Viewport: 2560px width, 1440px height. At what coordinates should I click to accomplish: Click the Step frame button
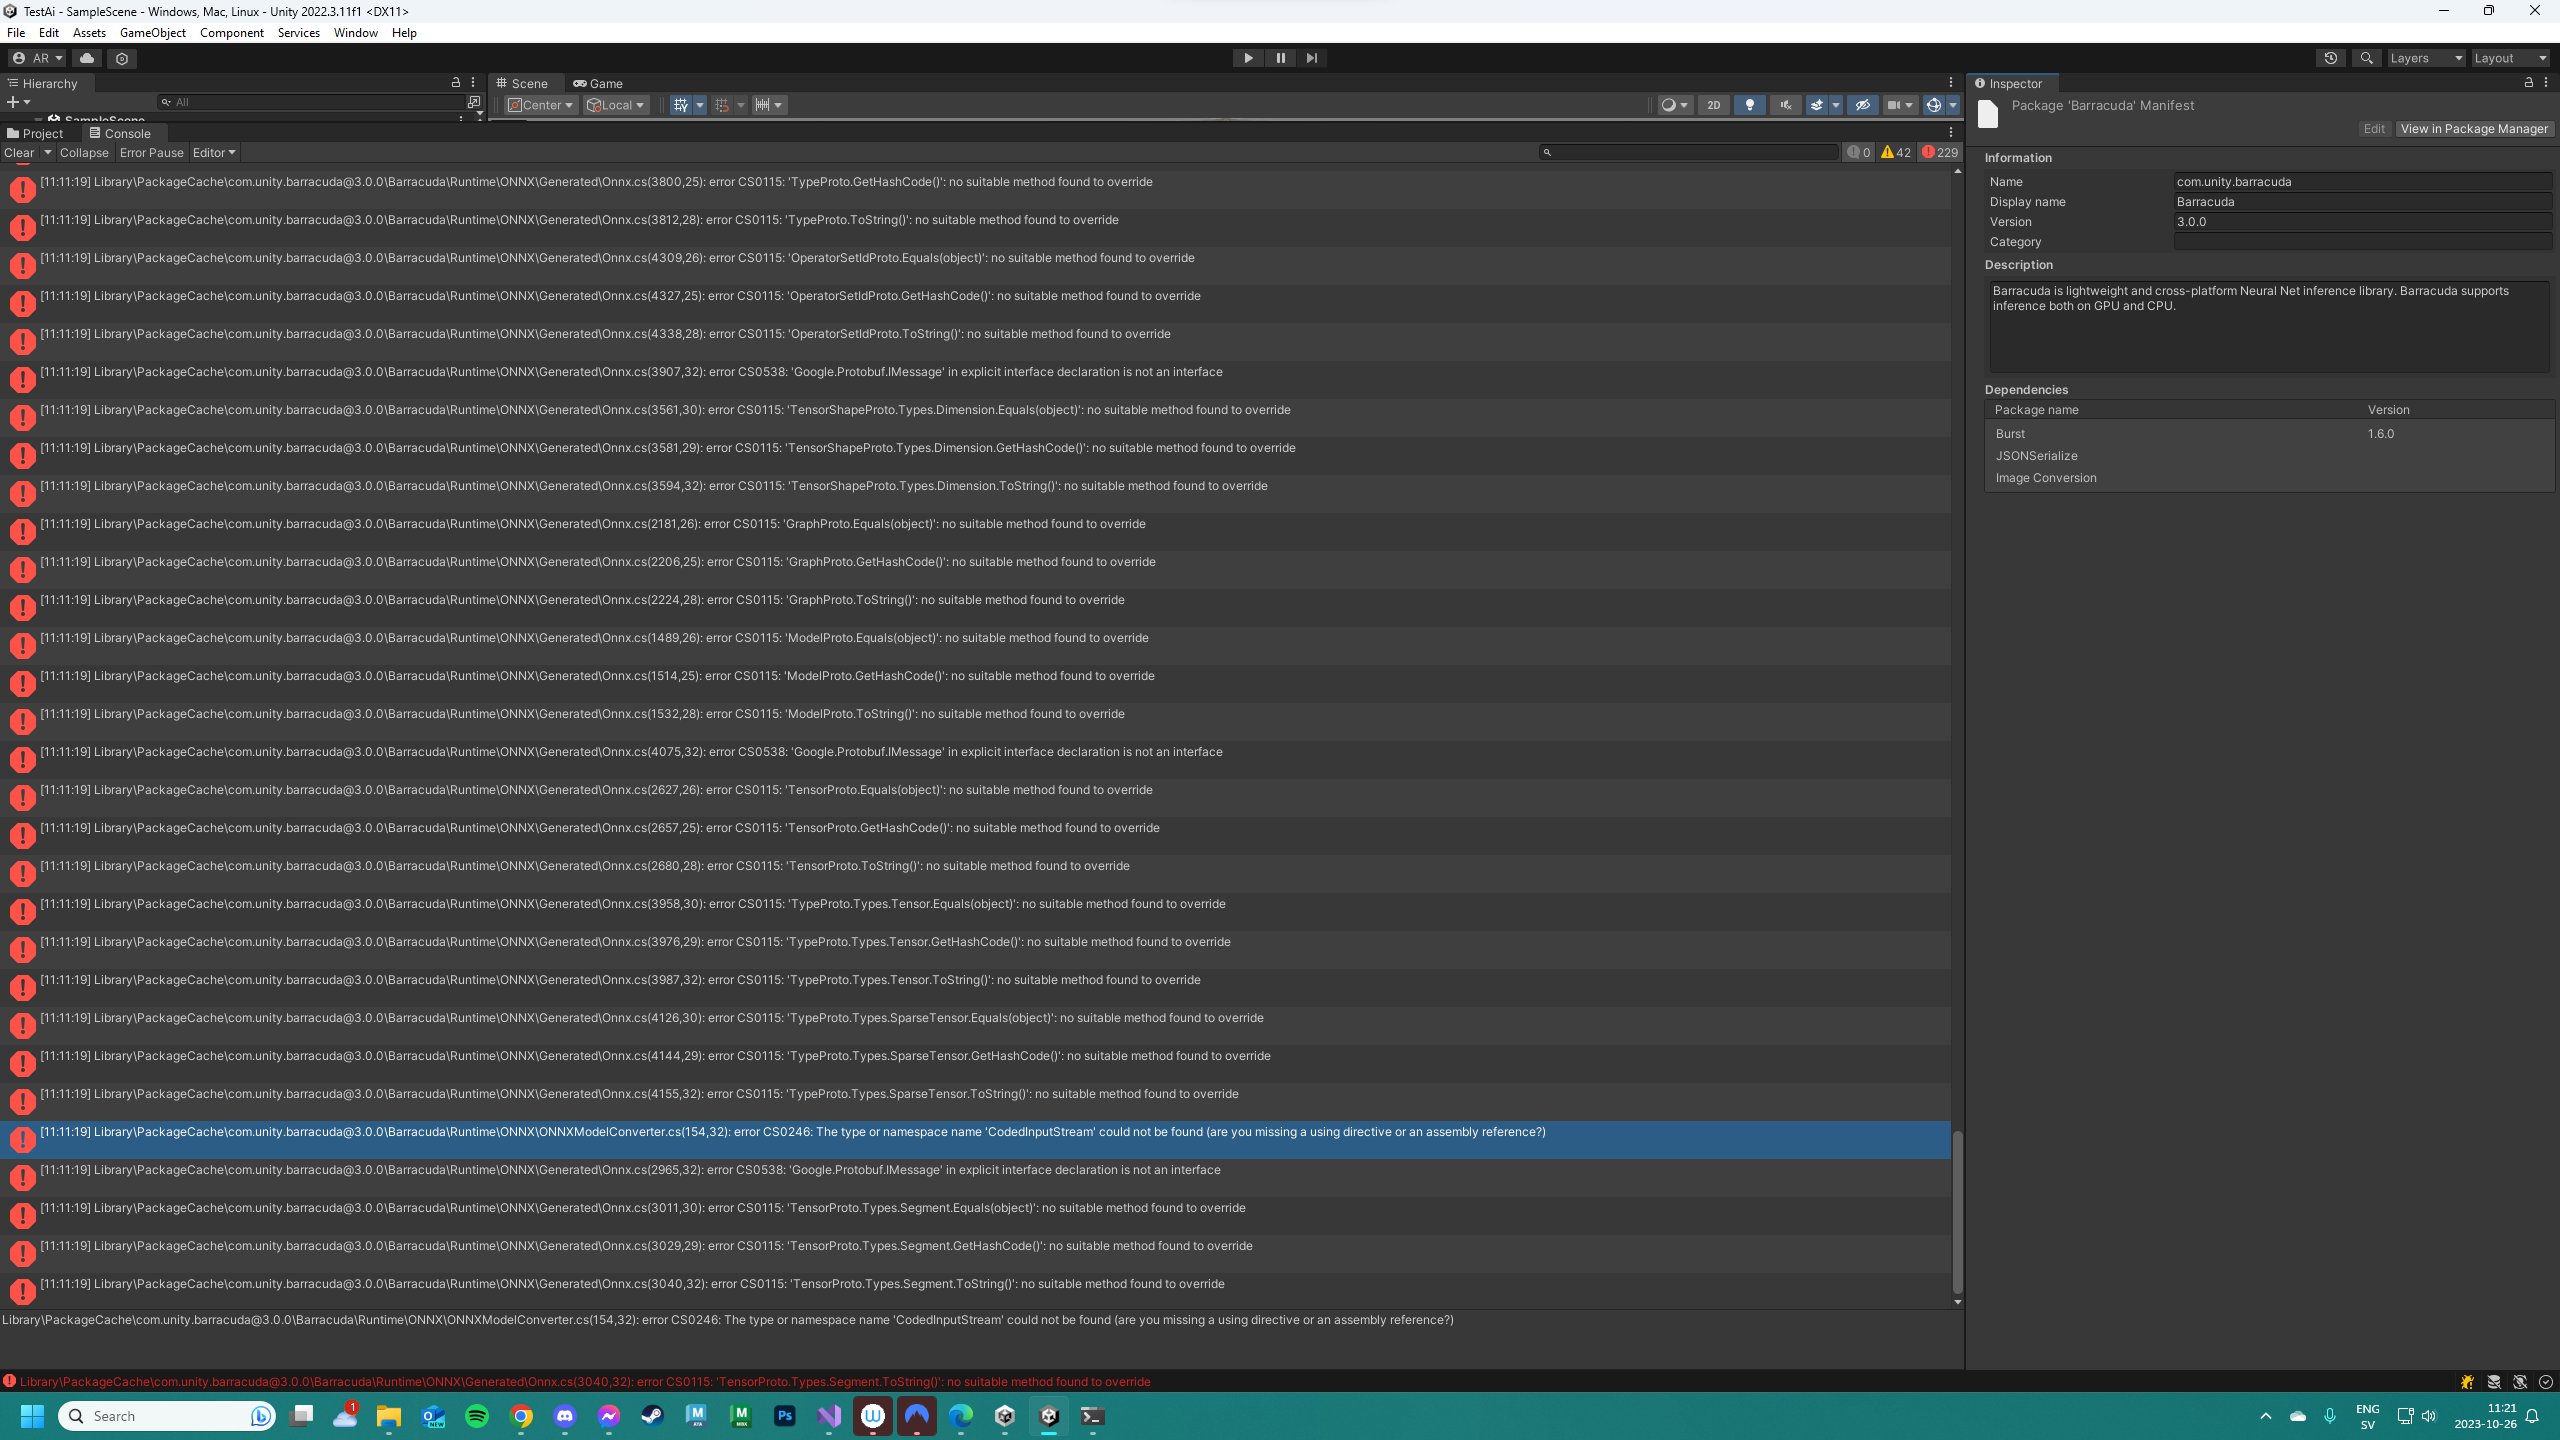coord(1311,58)
